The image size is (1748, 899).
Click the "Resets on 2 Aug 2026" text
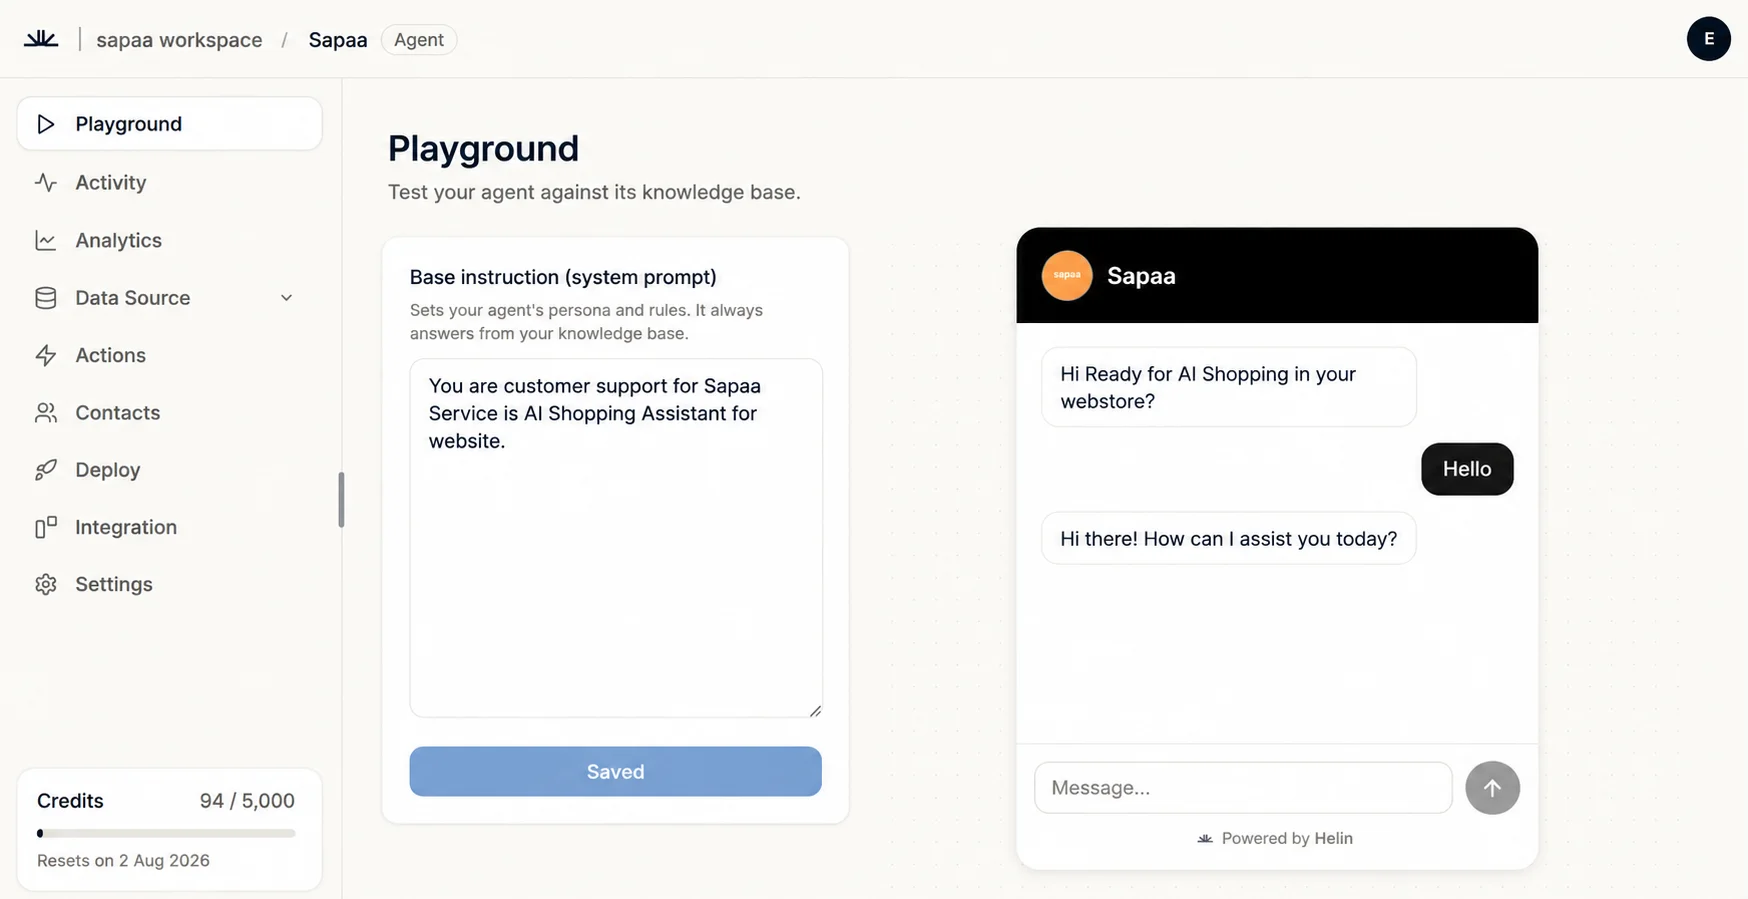click(123, 860)
